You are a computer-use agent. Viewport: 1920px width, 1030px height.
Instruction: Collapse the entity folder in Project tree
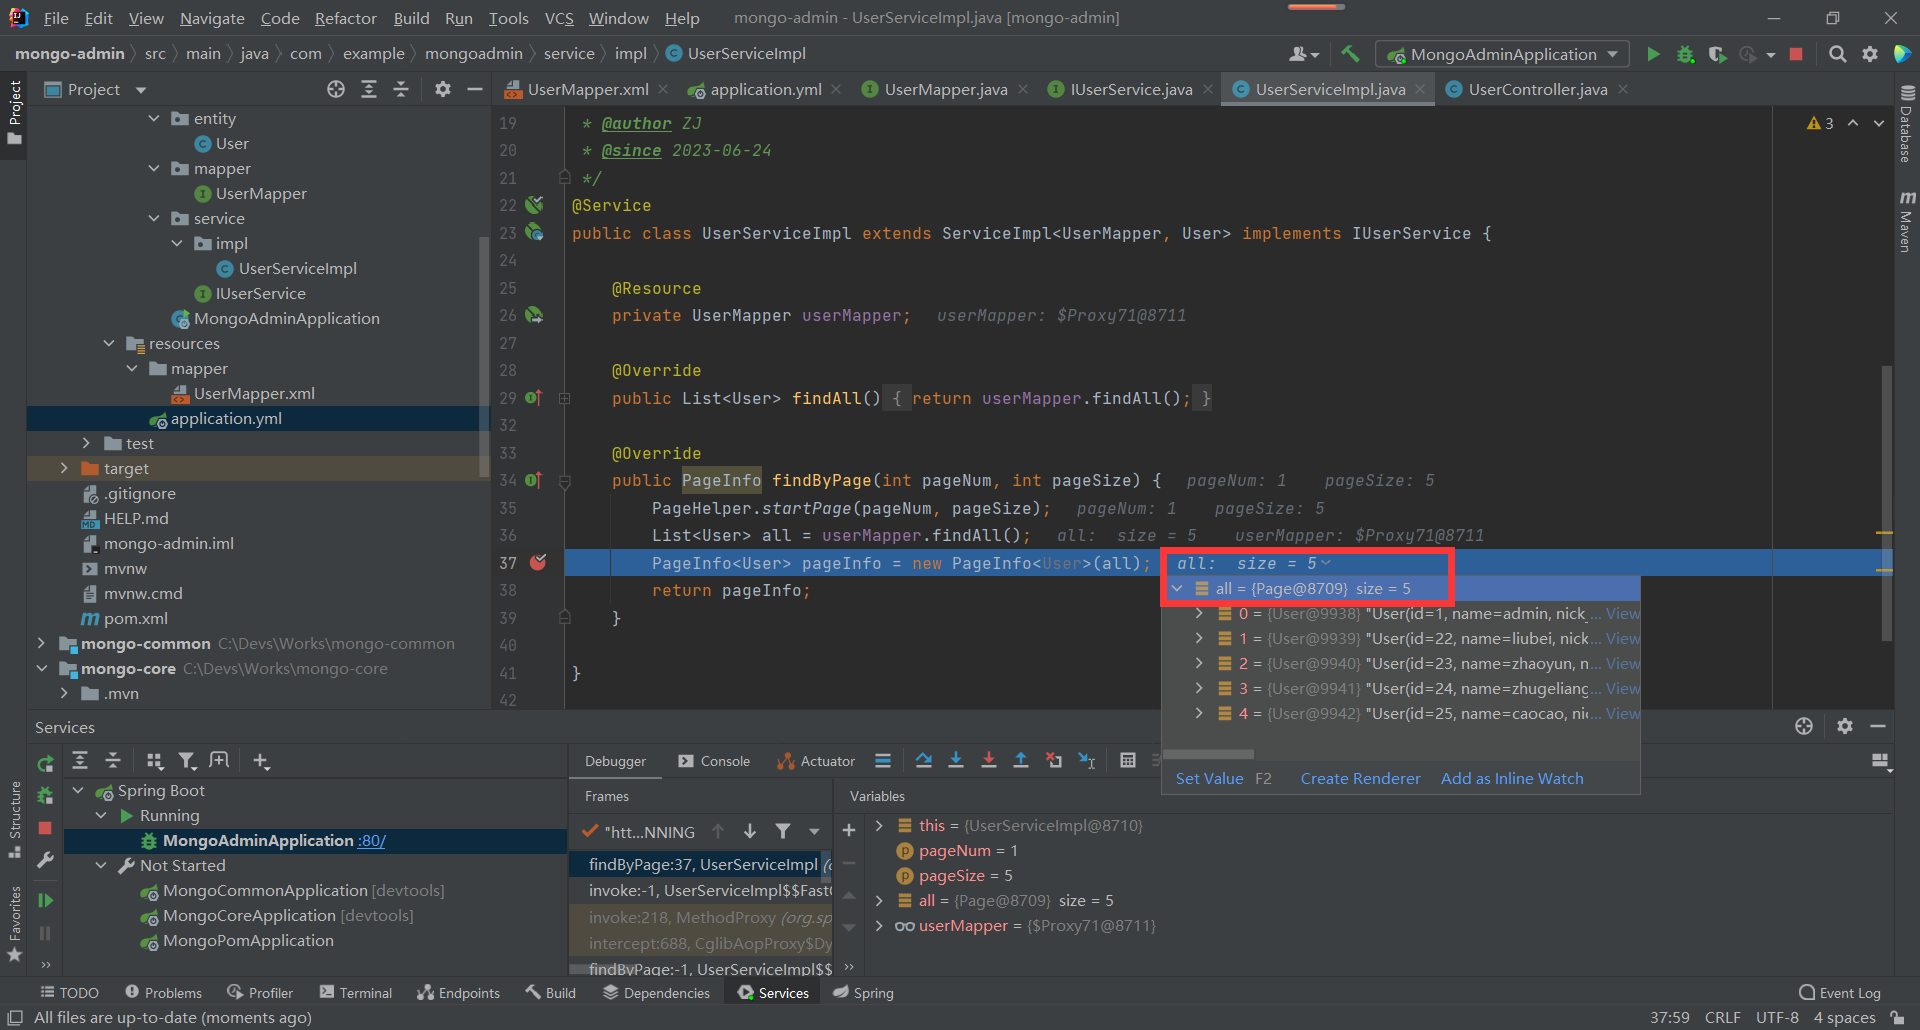pyautogui.click(x=154, y=118)
